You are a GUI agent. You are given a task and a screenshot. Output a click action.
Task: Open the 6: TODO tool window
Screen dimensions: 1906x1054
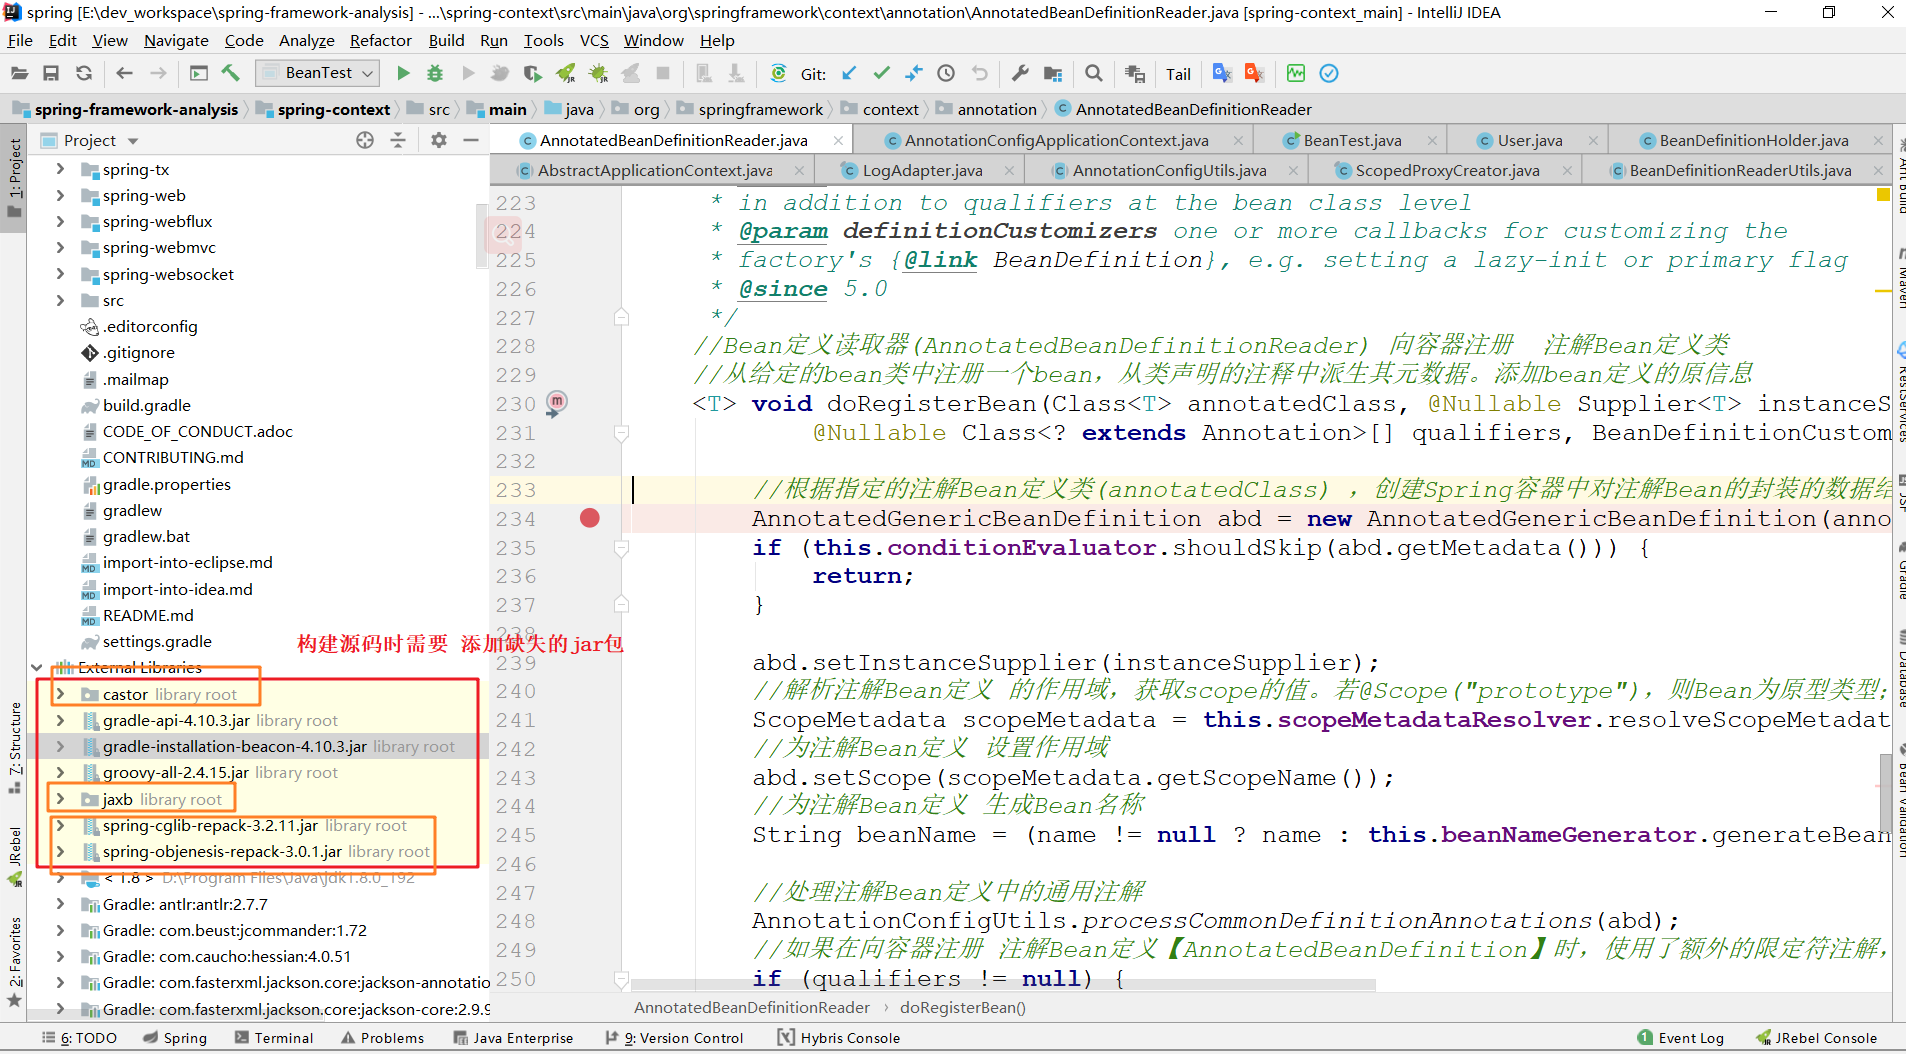(79, 1038)
